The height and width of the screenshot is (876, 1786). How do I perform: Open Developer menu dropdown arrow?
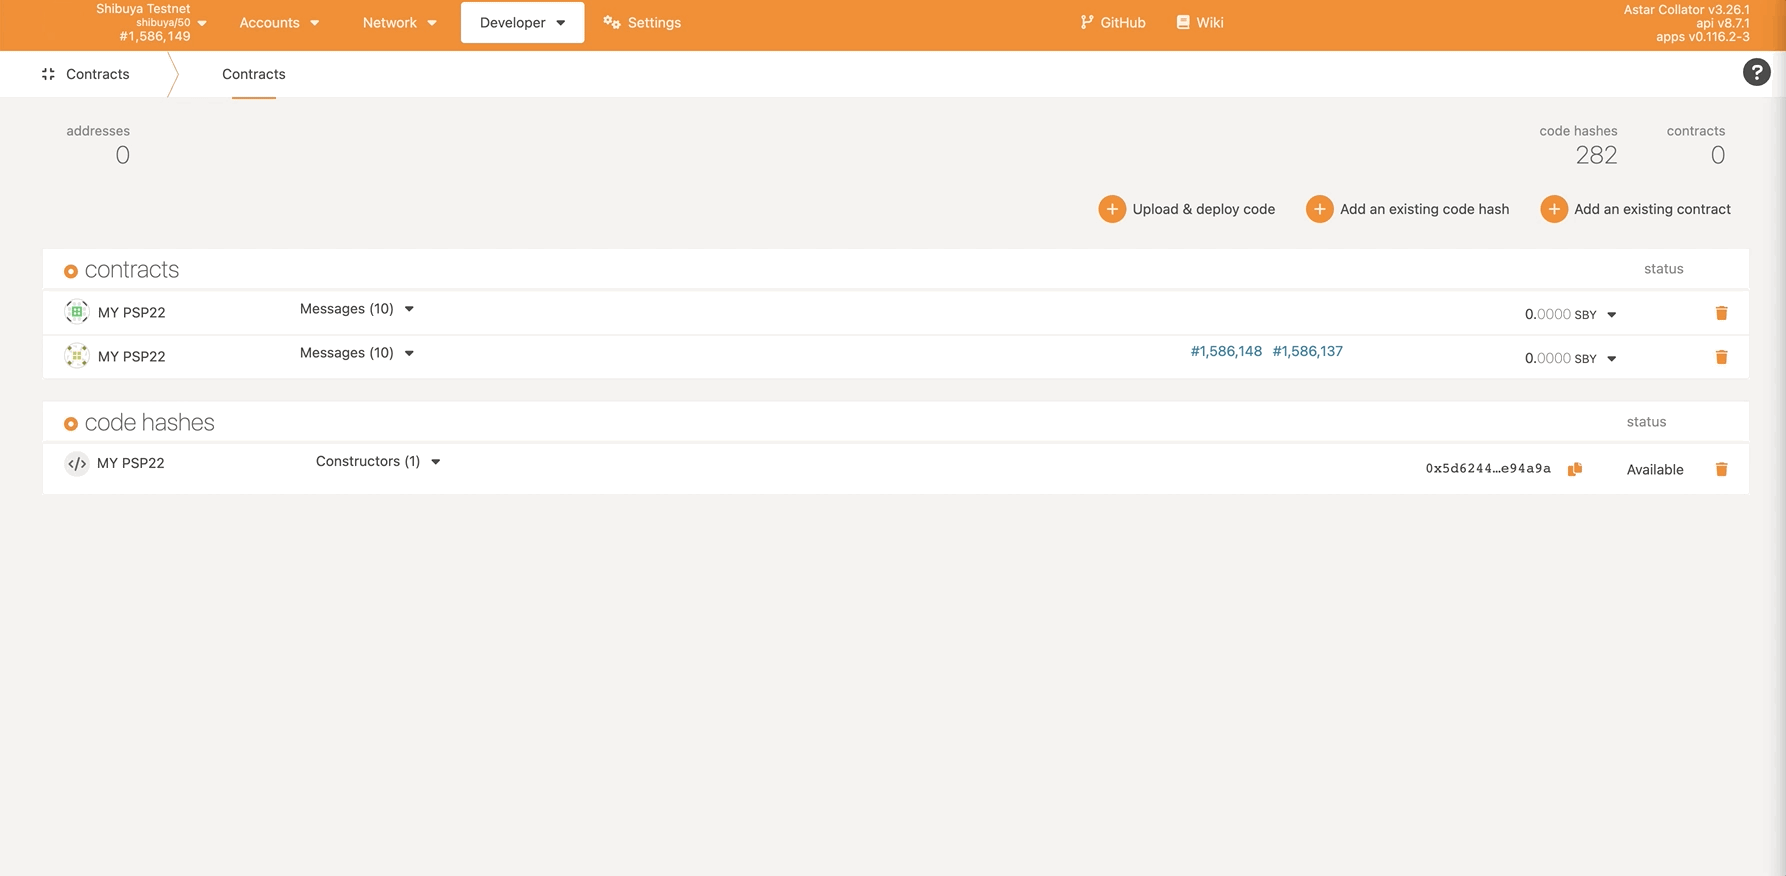(x=560, y=23)
